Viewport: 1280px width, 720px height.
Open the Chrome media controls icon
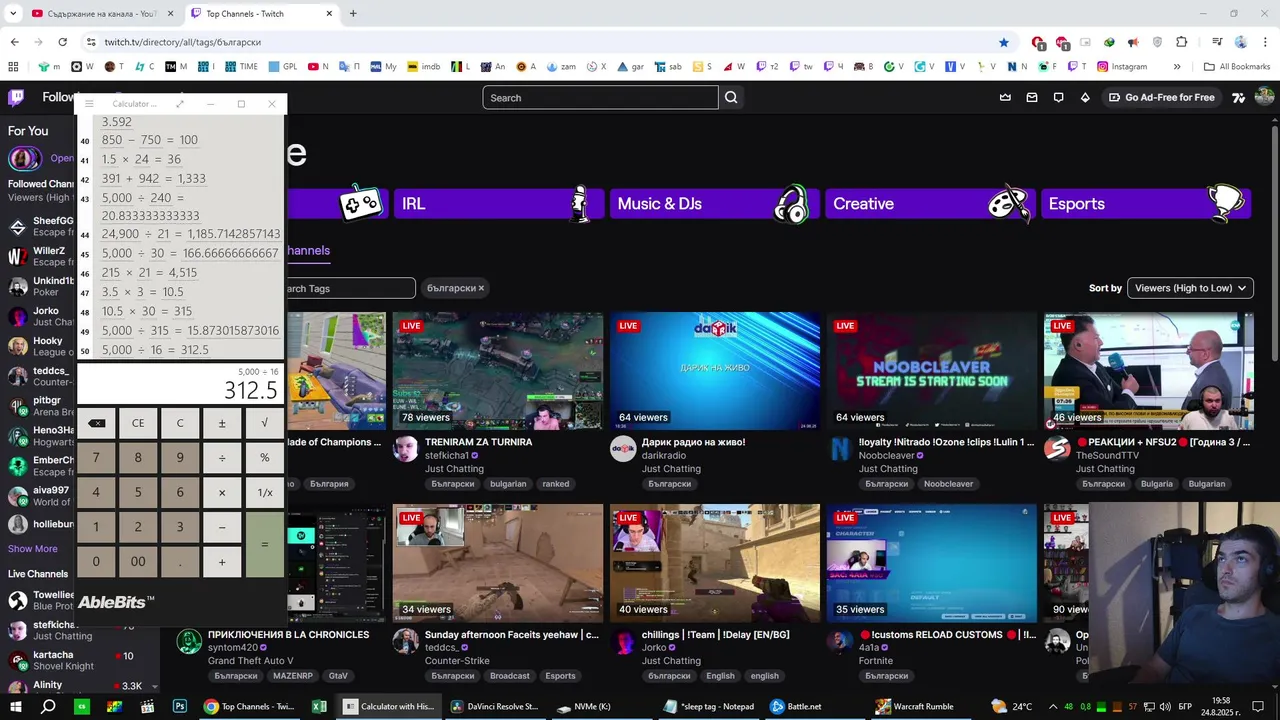[1217, 42]
